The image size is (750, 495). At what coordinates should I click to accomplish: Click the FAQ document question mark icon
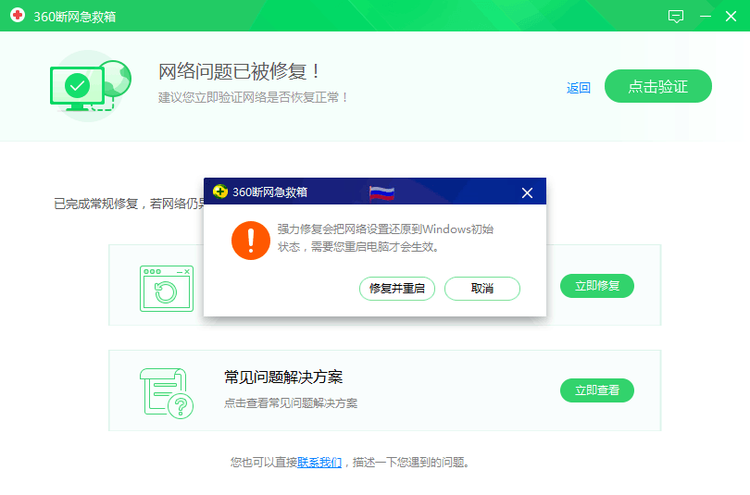click(167, 393)
